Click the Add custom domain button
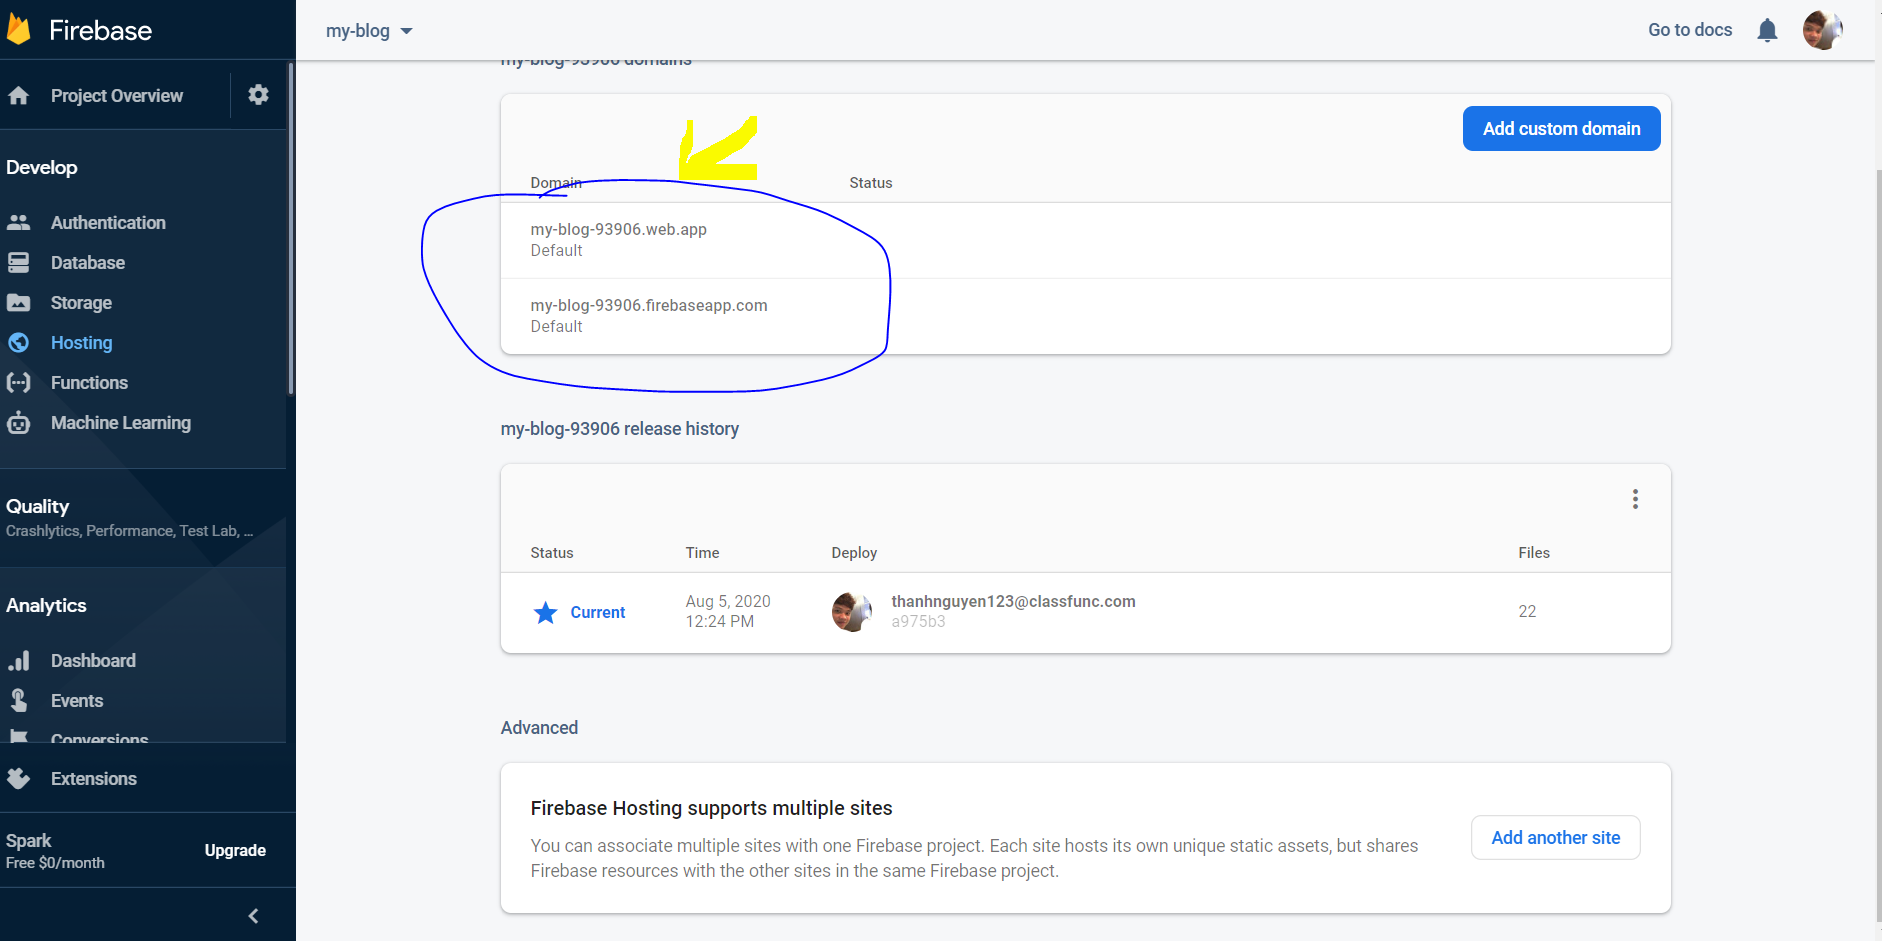1882x941 pixels. tap(1560, 129)
